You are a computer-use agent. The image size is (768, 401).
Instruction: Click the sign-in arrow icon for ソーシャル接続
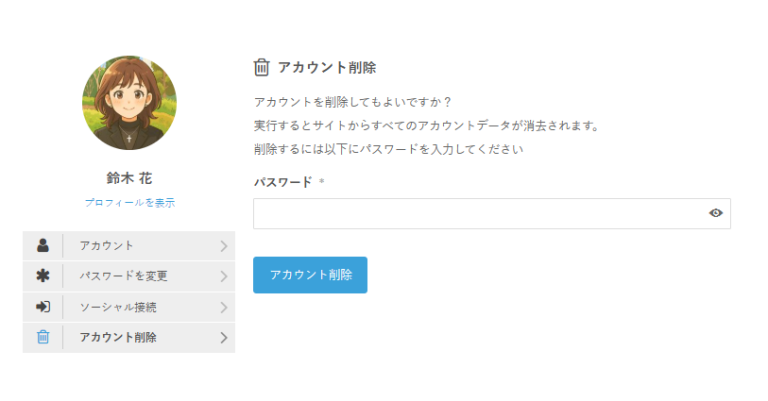tap(43, 306)
